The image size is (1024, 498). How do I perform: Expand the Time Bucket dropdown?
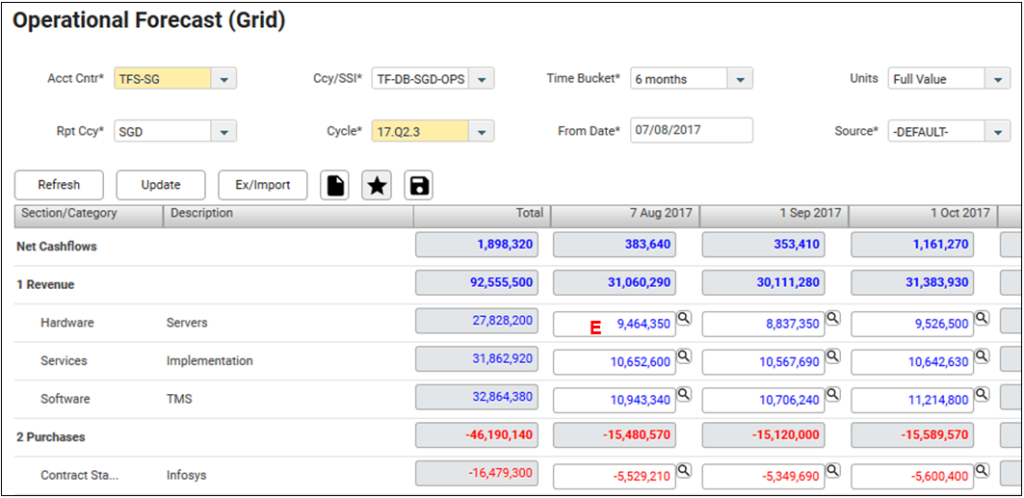(739, 79)
